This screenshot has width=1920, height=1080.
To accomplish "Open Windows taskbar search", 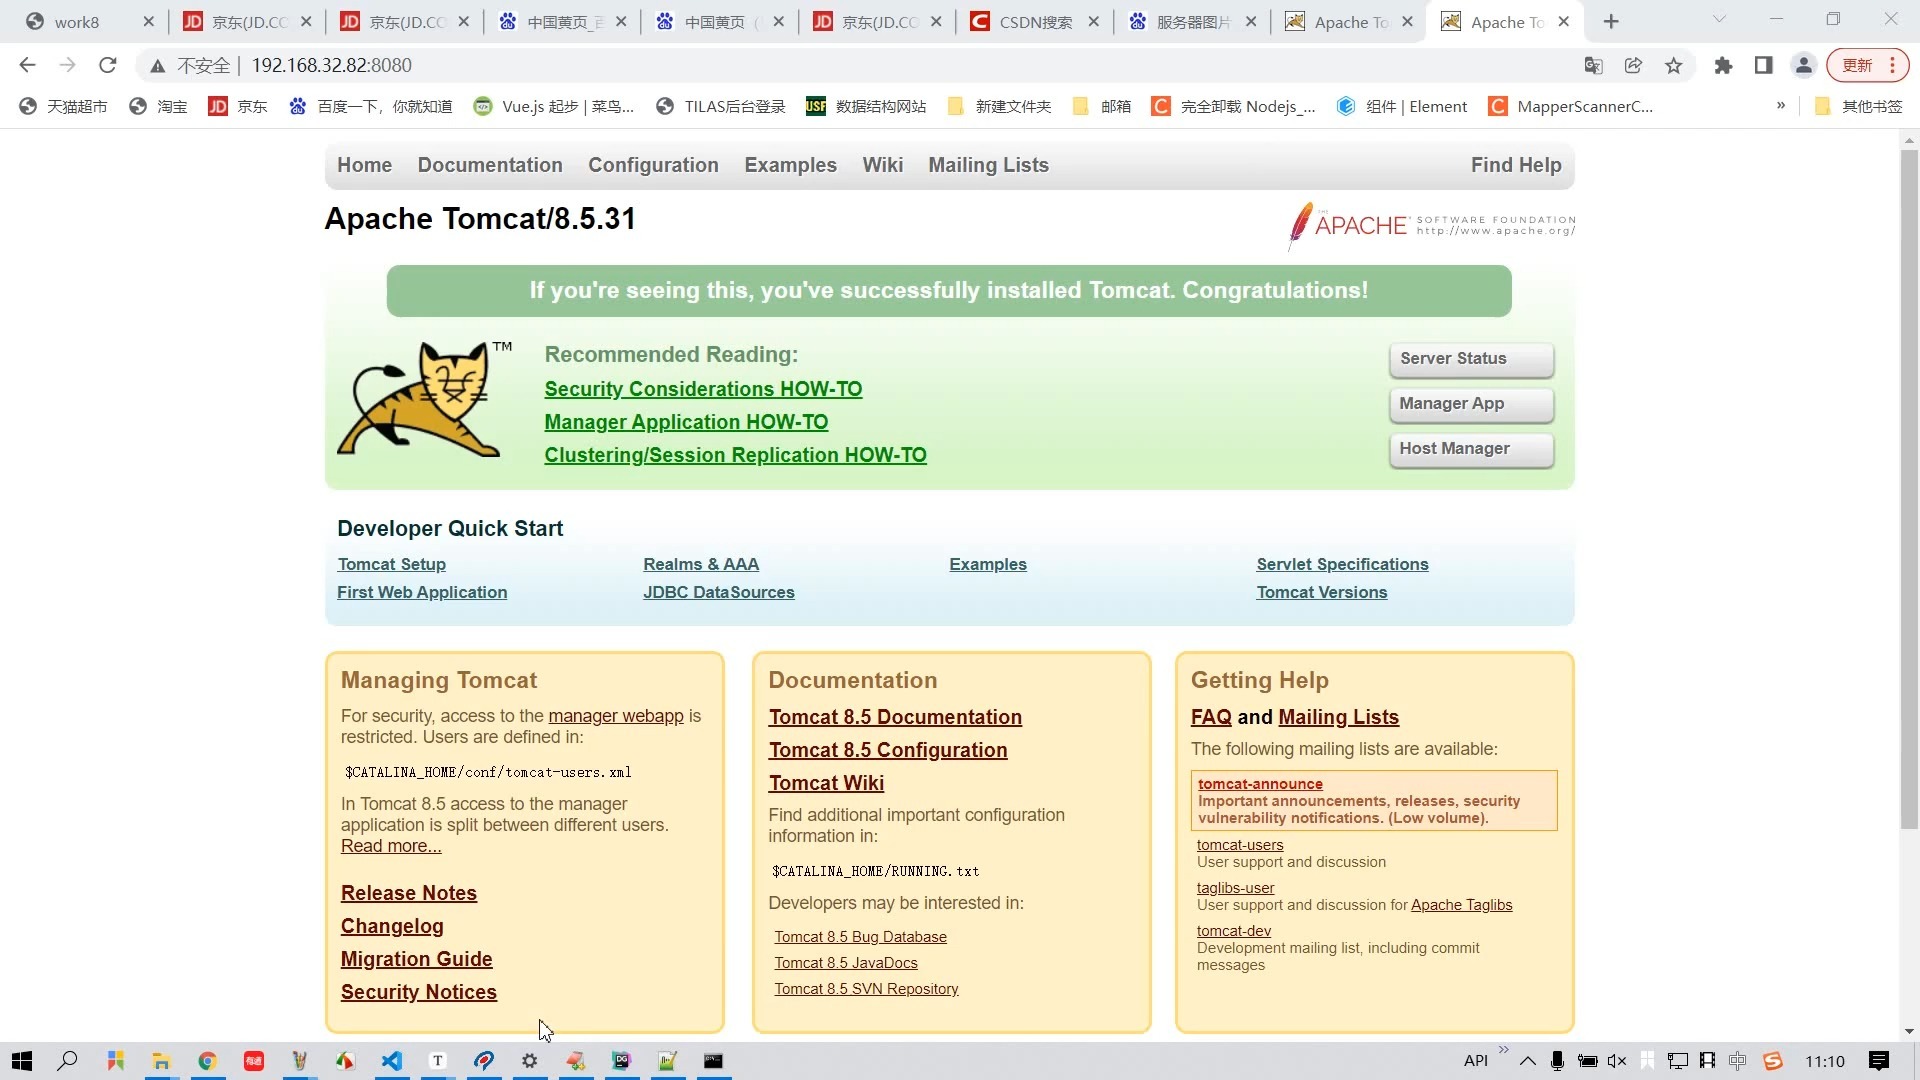I will pyautogui.click(x=67, y=1061).
